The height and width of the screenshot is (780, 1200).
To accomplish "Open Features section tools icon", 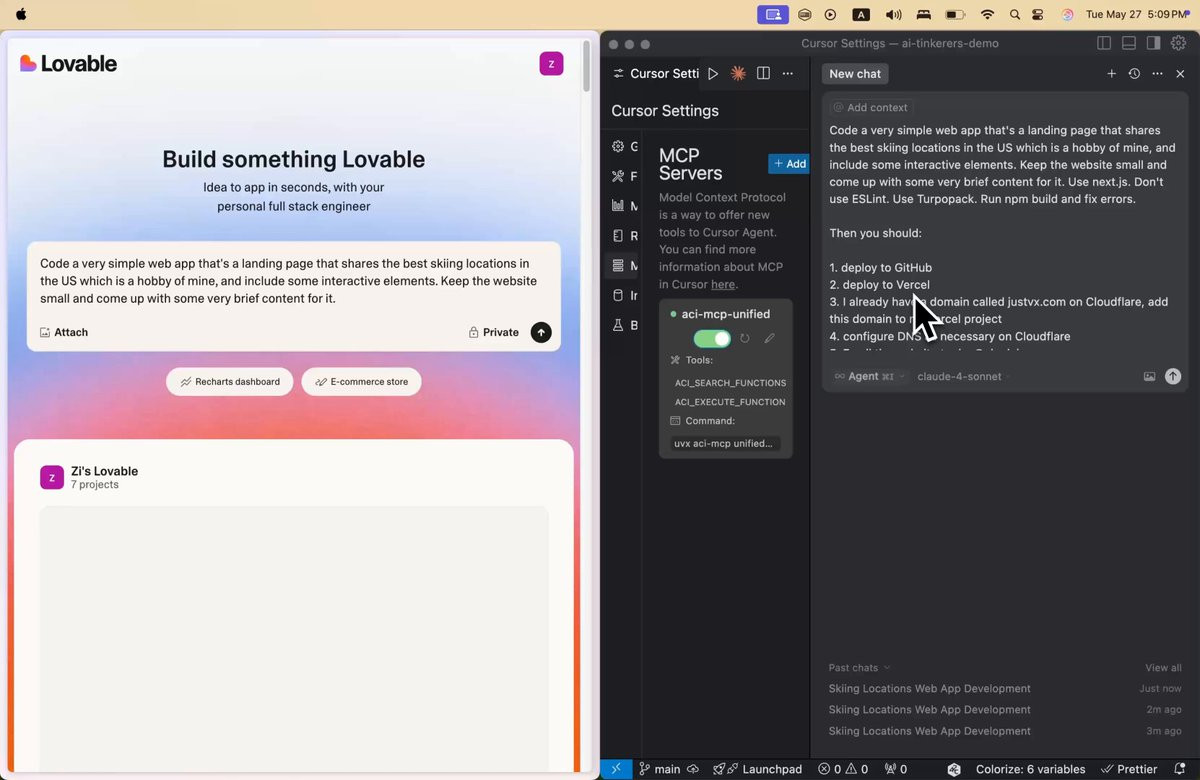I will click(x=619, y=176).
